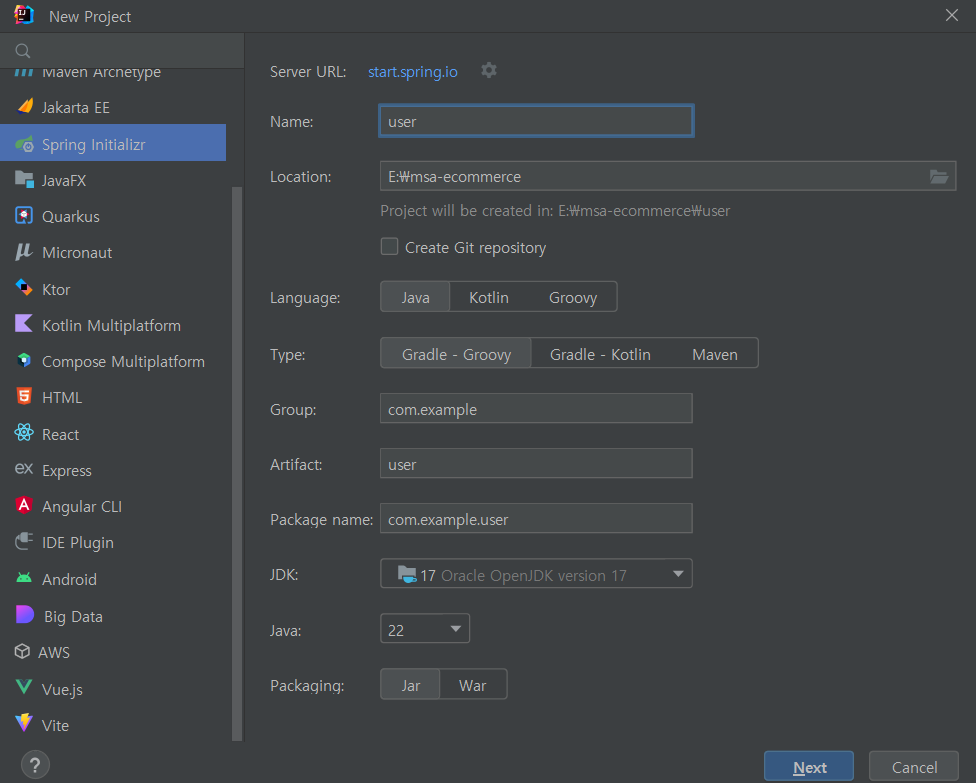The height and width of the screenshot is (783, 976).
Task: Open start.spring.io server link
Action: [413, 72]
